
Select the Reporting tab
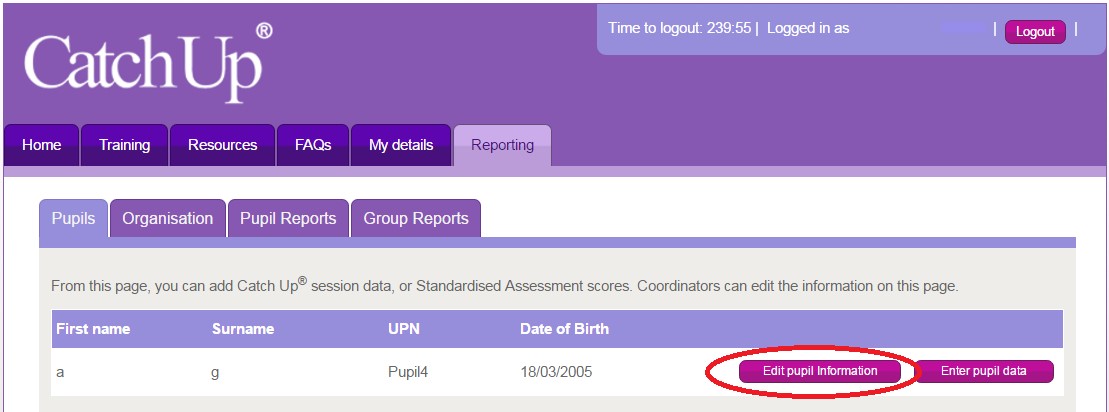coord(502,145)
